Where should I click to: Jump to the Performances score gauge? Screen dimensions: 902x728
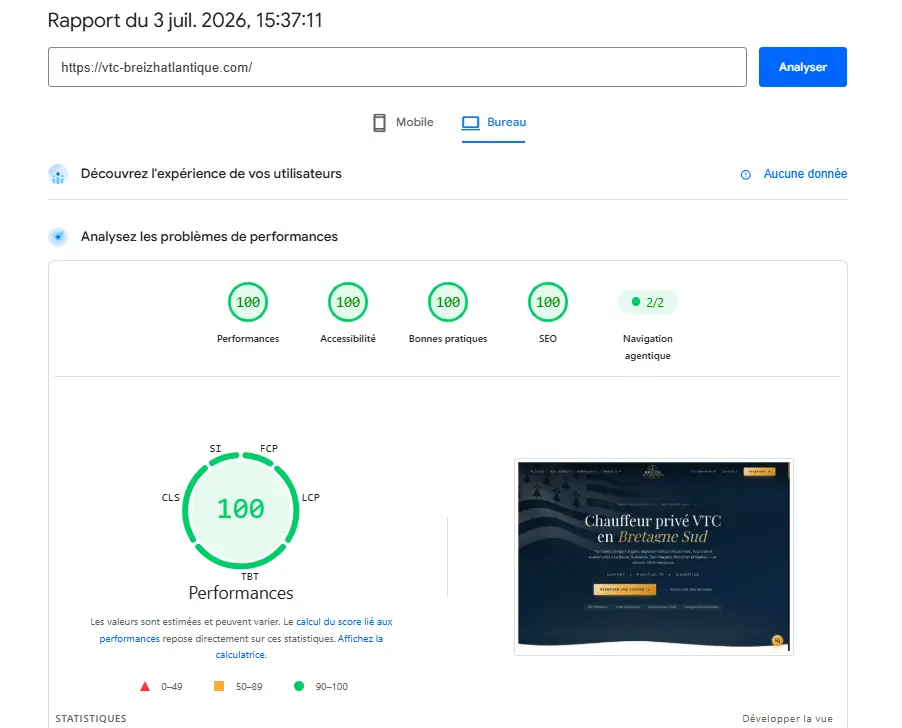248,302
